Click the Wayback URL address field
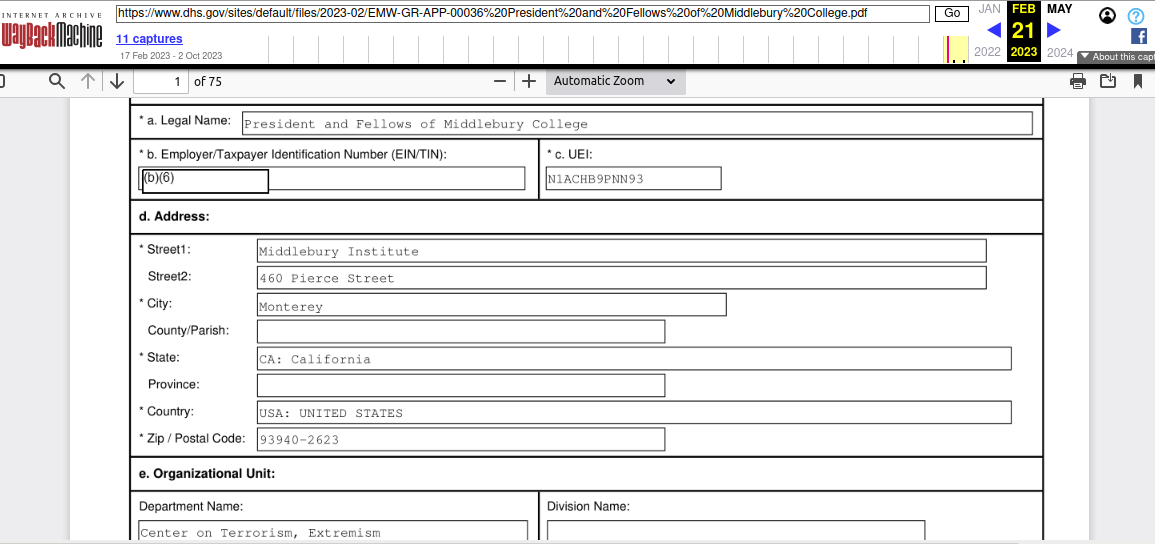This screenshot has height=544, width=1155. (523, 13)
